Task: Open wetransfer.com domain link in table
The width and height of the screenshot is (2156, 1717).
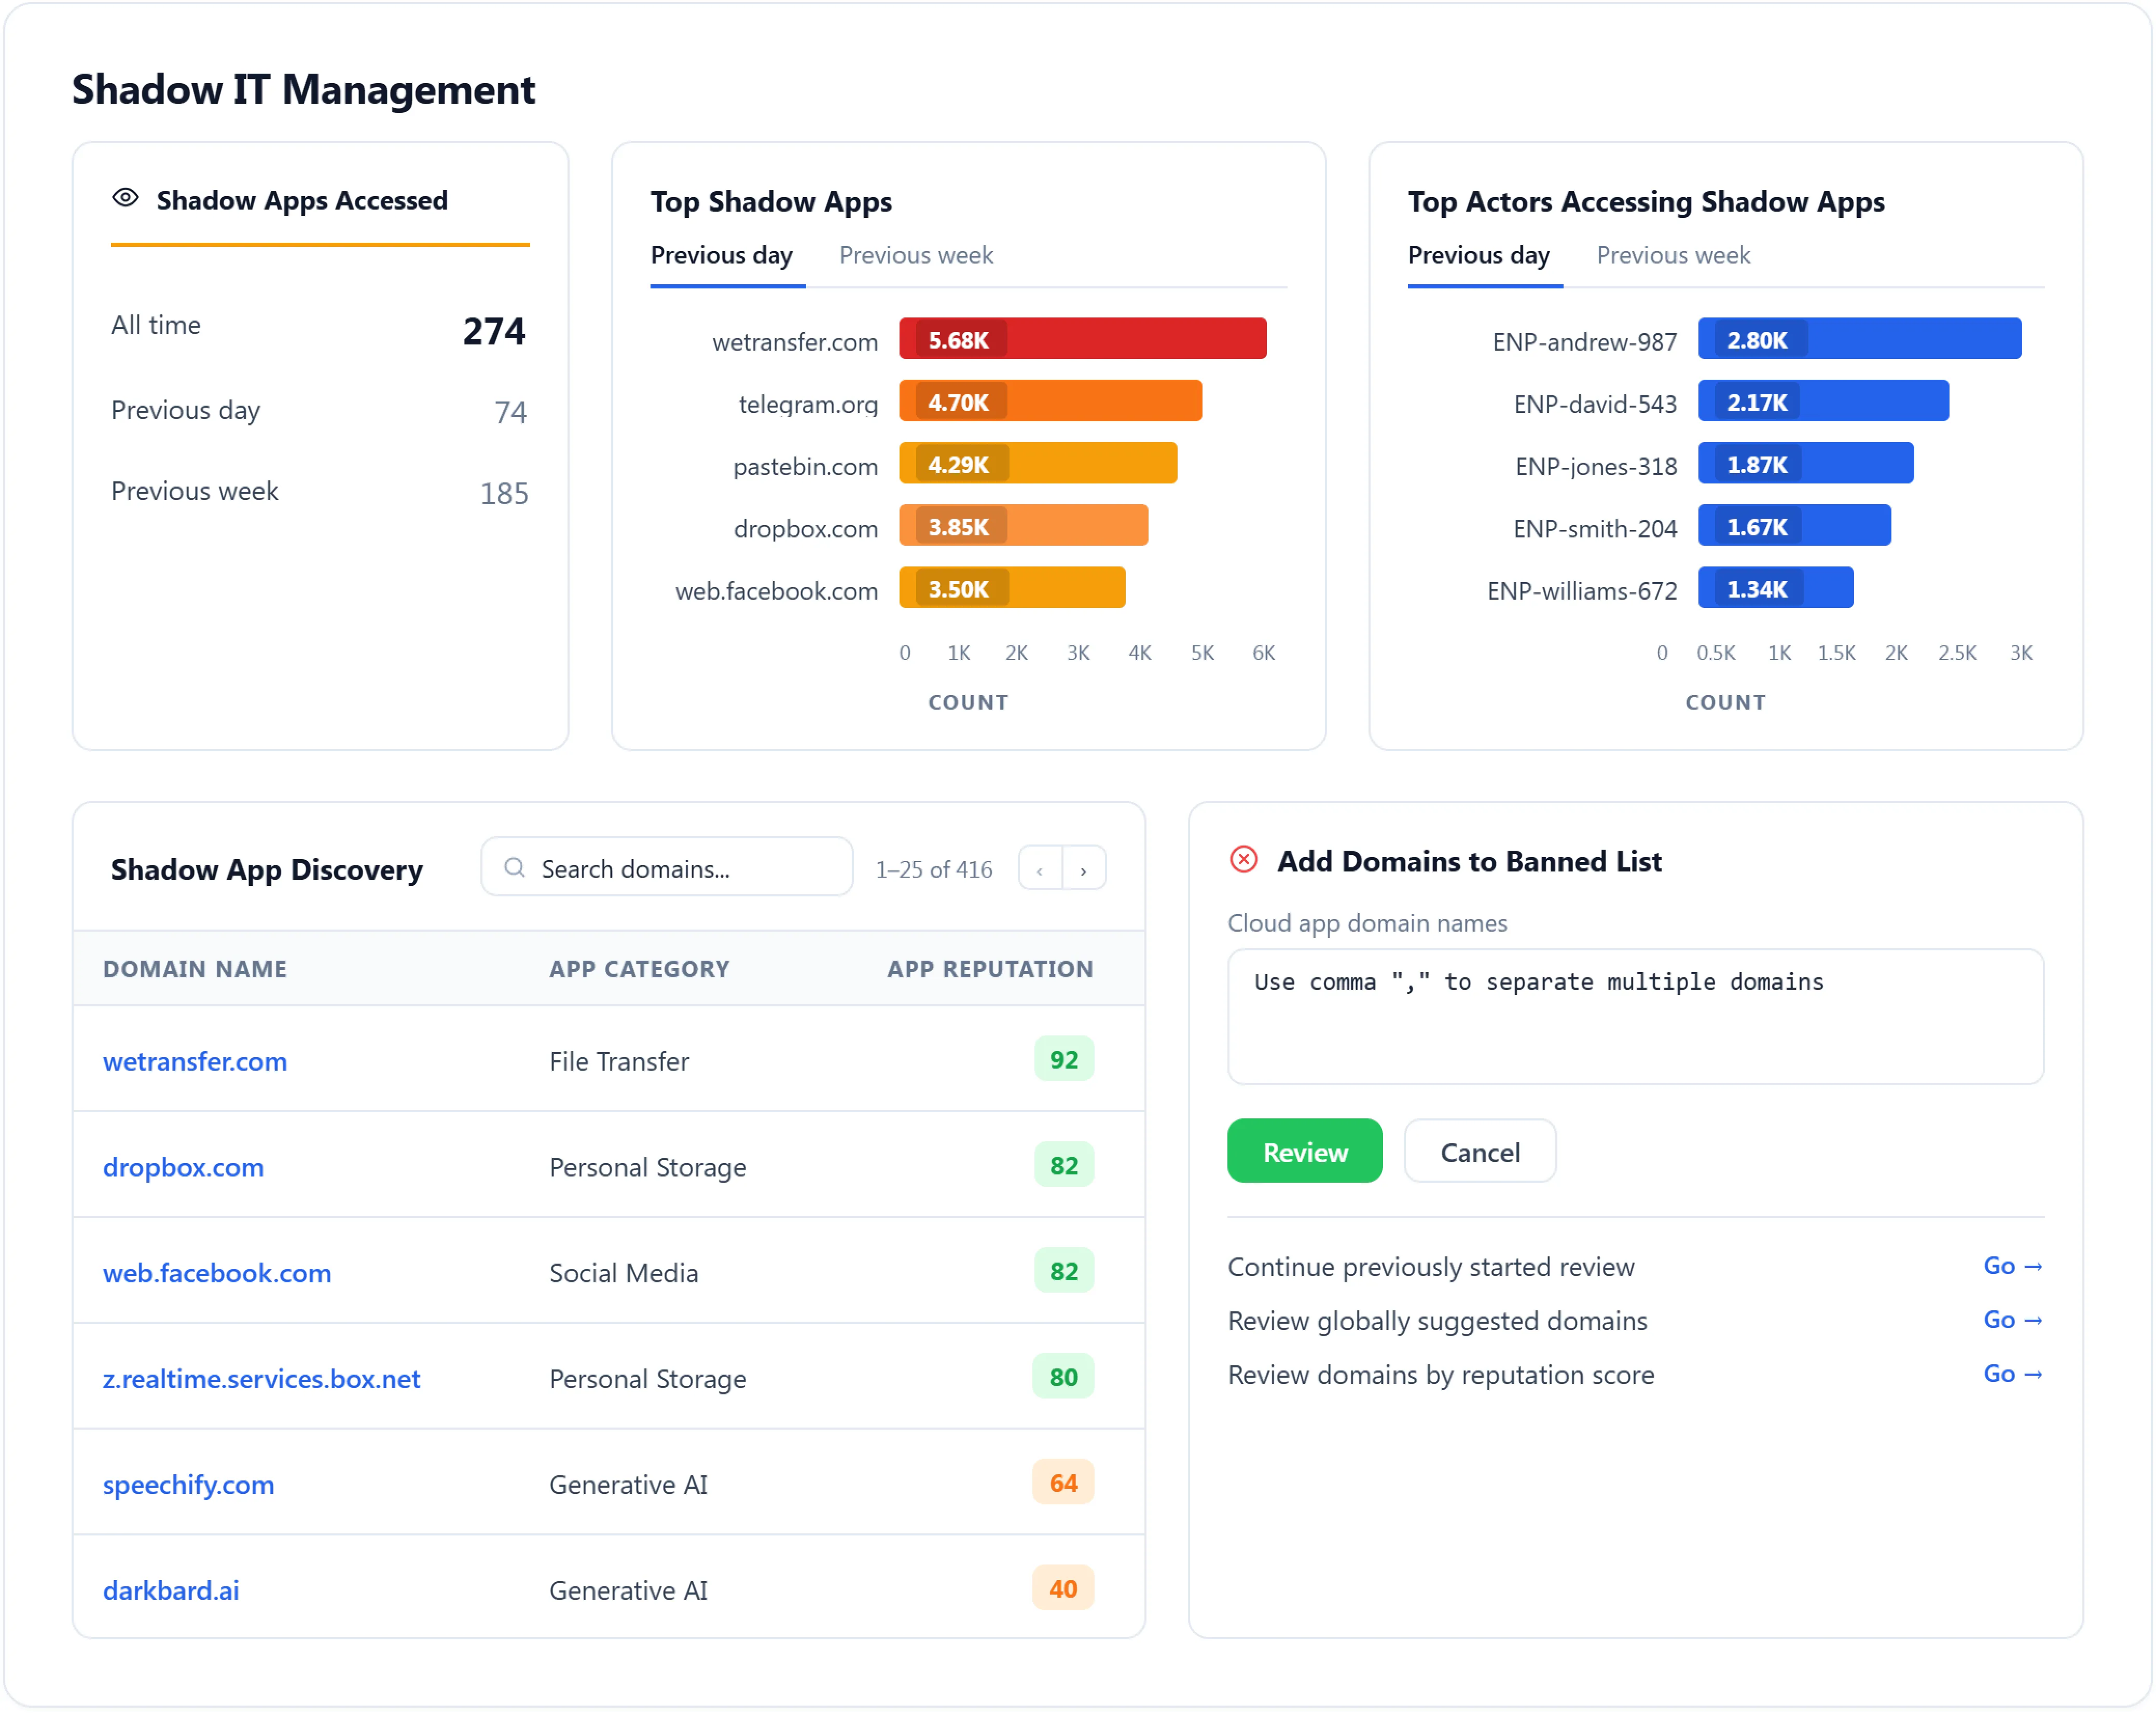Action: pyautogui.click(x=195, y=1061)
